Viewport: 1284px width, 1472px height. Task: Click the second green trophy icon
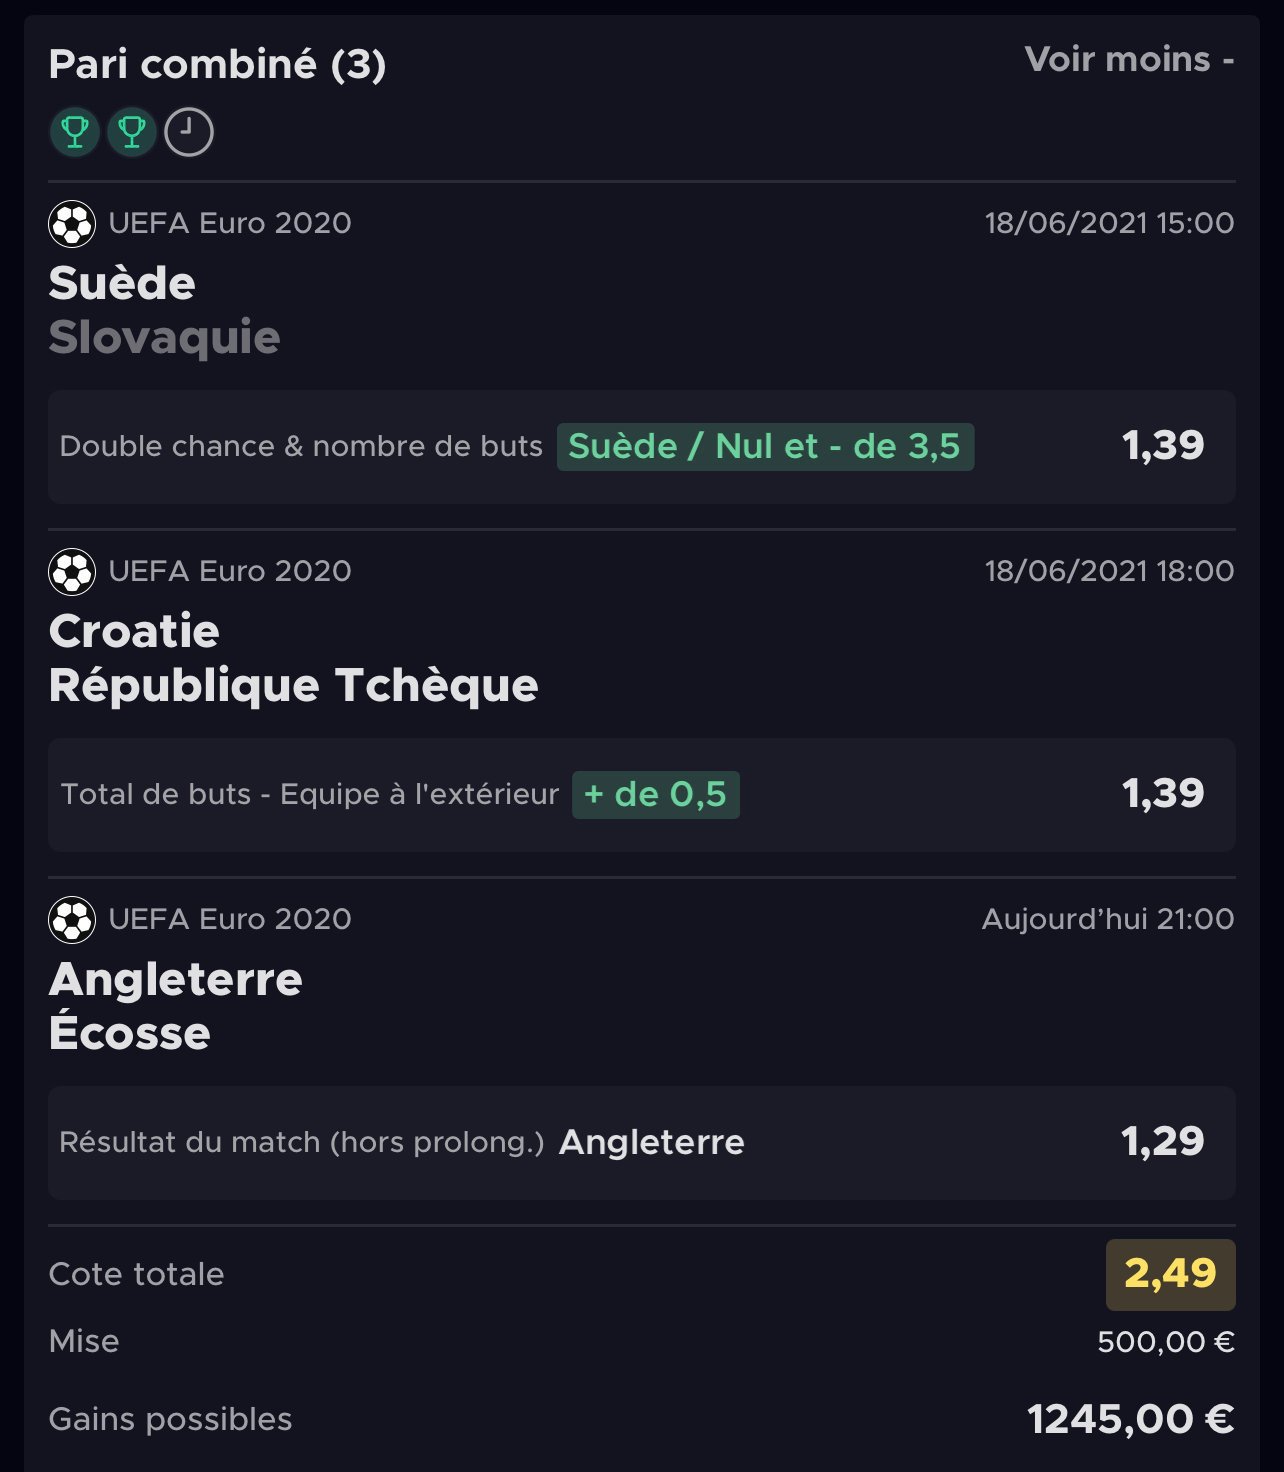click(x=132, y=132)
